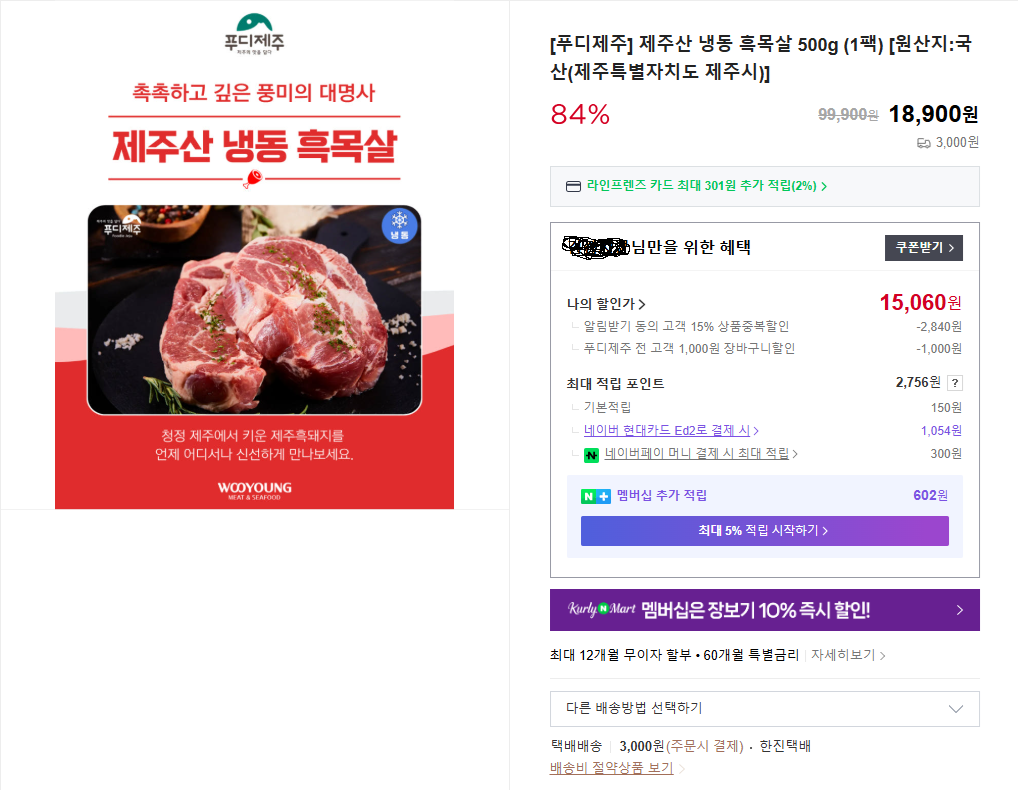
Task: Expand 나의 할인가 details
Action: [606, 304]
